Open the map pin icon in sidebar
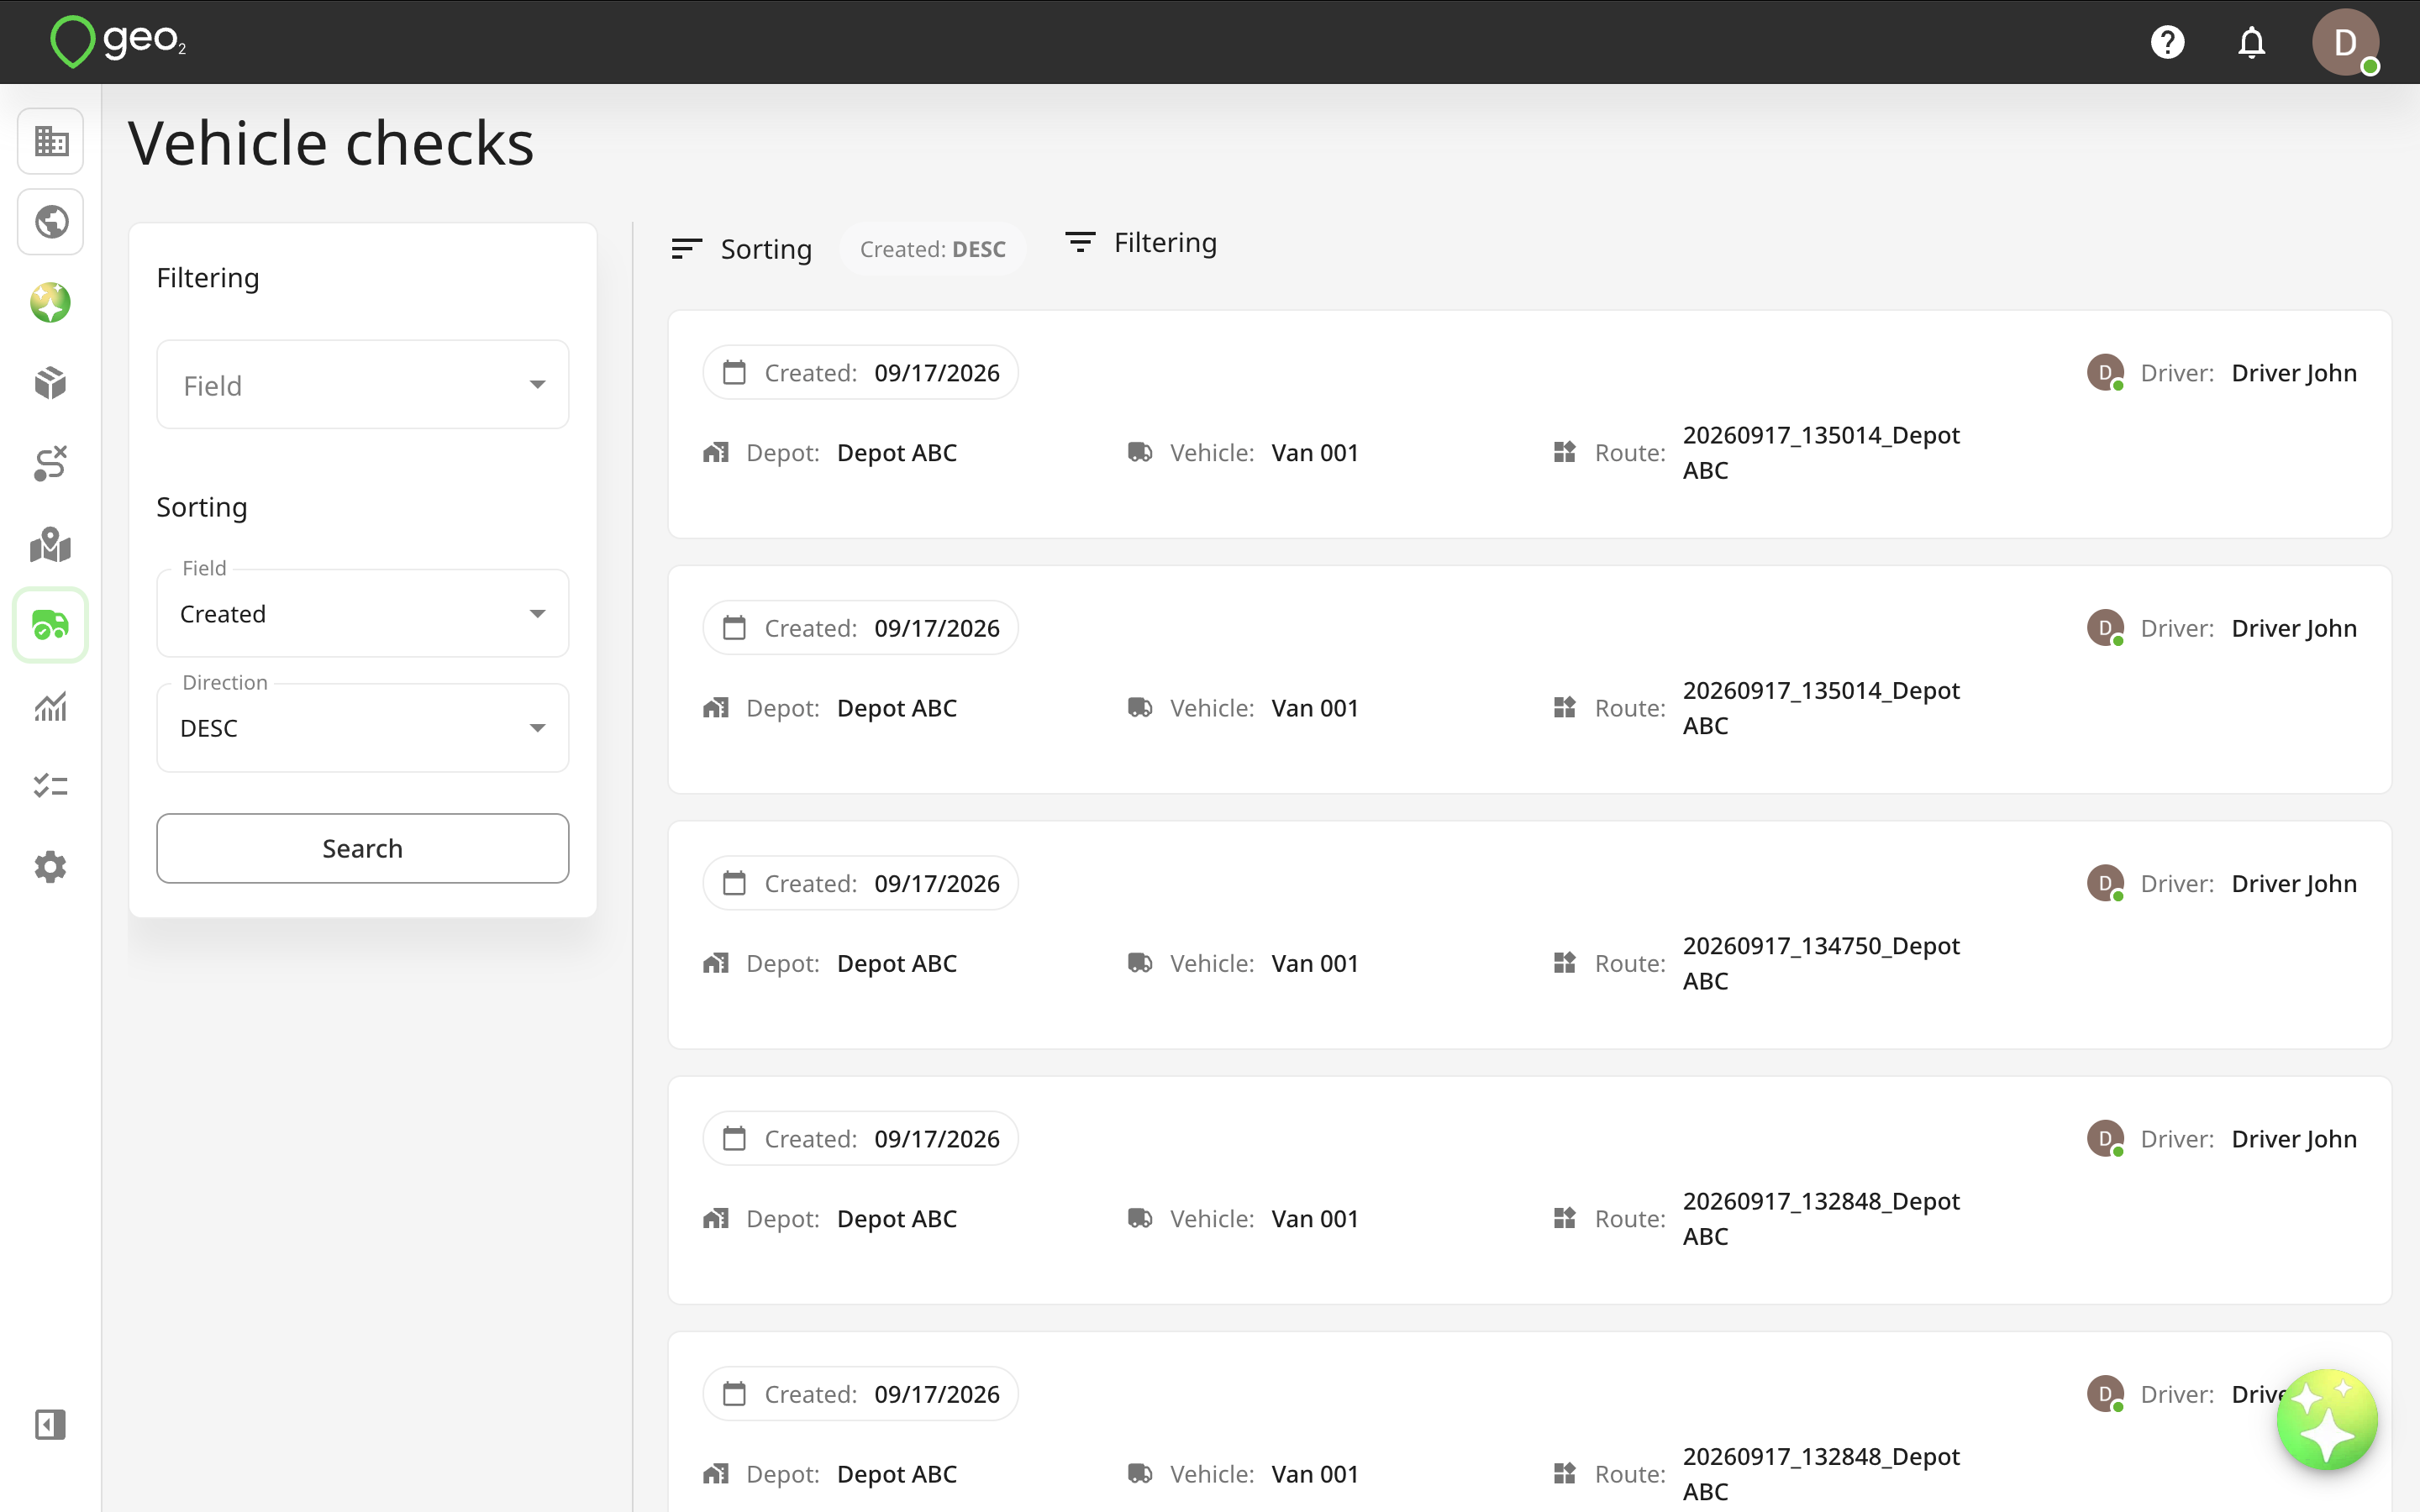The width and height of the screenshot is (2420, 1512). pos(51,545)
